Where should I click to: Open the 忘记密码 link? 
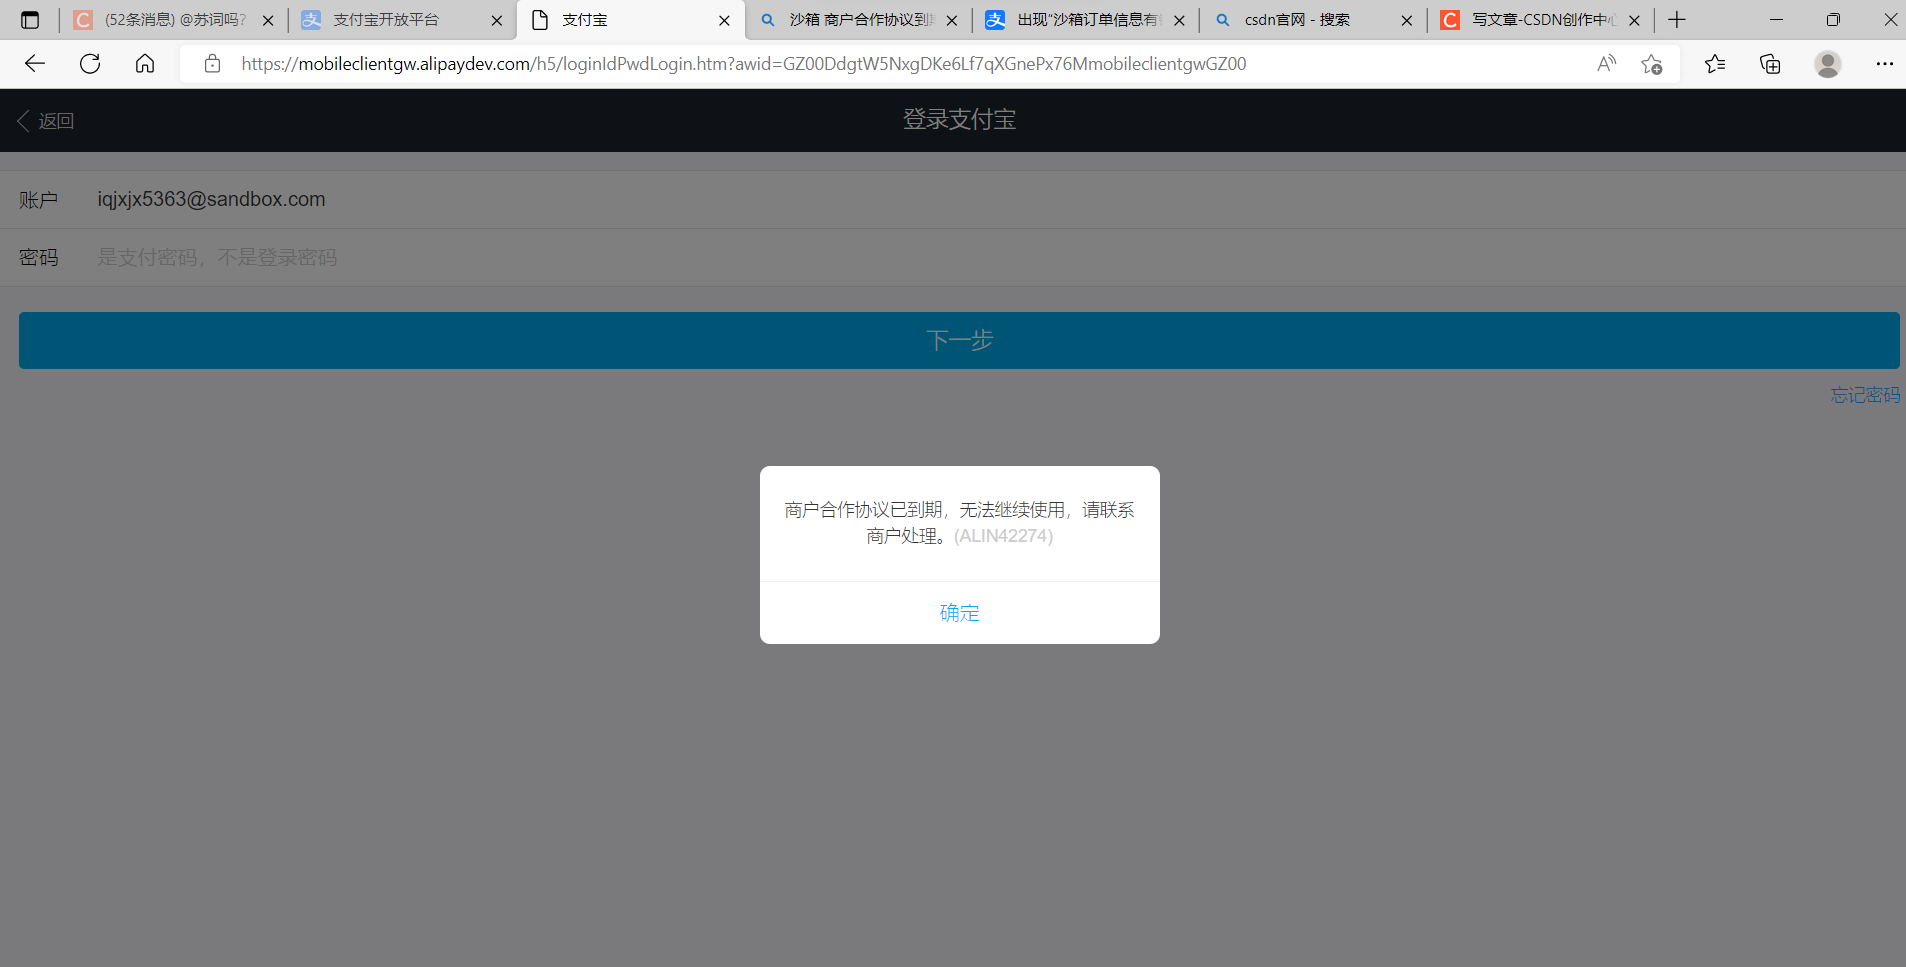(x=1864, y=394)
